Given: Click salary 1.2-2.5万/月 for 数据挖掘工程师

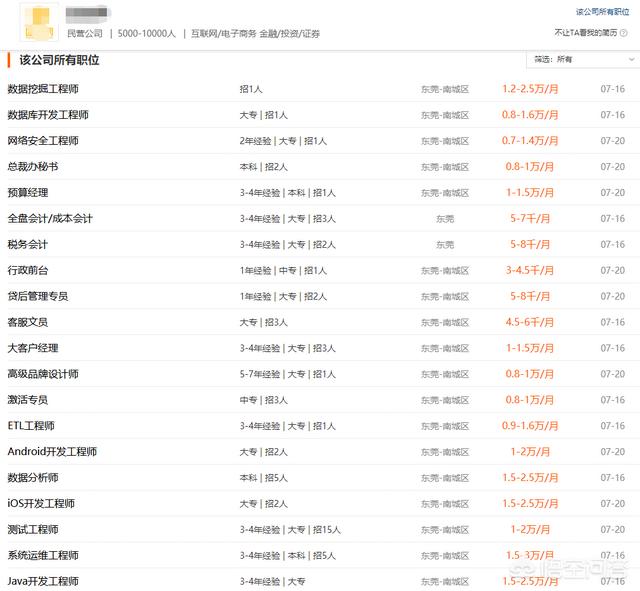Looking at the screenshot, I should (530, 89).
